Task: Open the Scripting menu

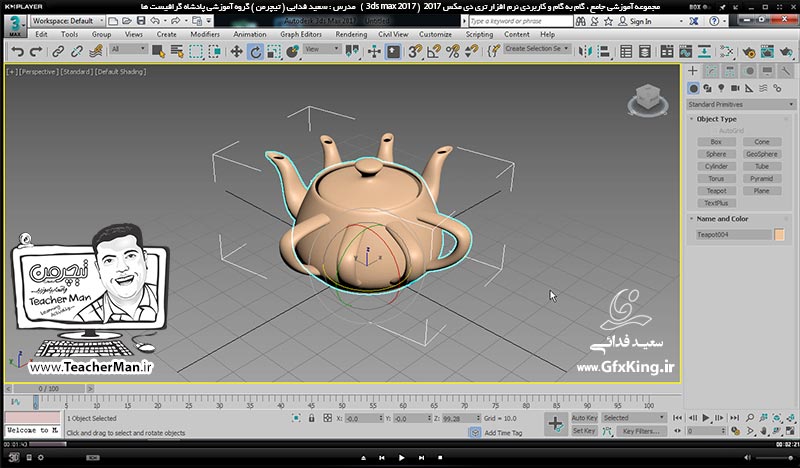Action: pyautogui.click(x=479, y=34)
